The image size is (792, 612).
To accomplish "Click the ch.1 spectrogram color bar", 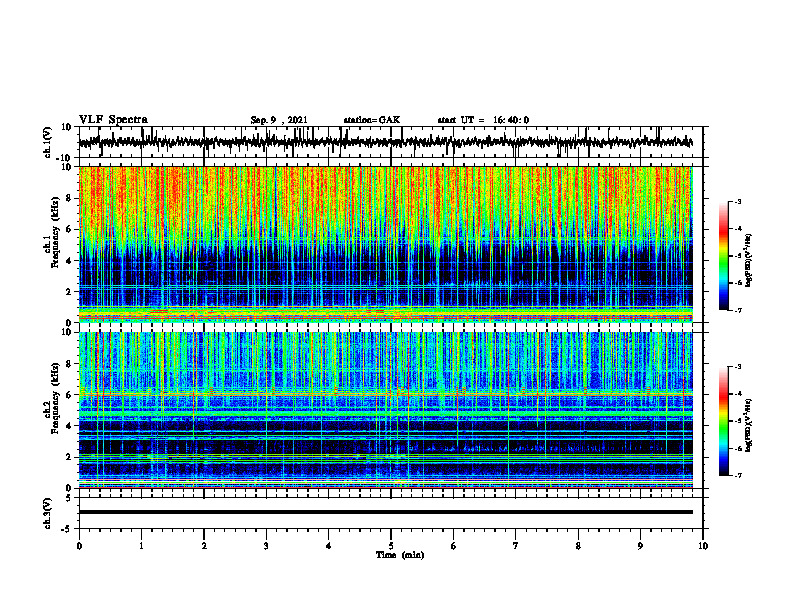I will [723, 256].
